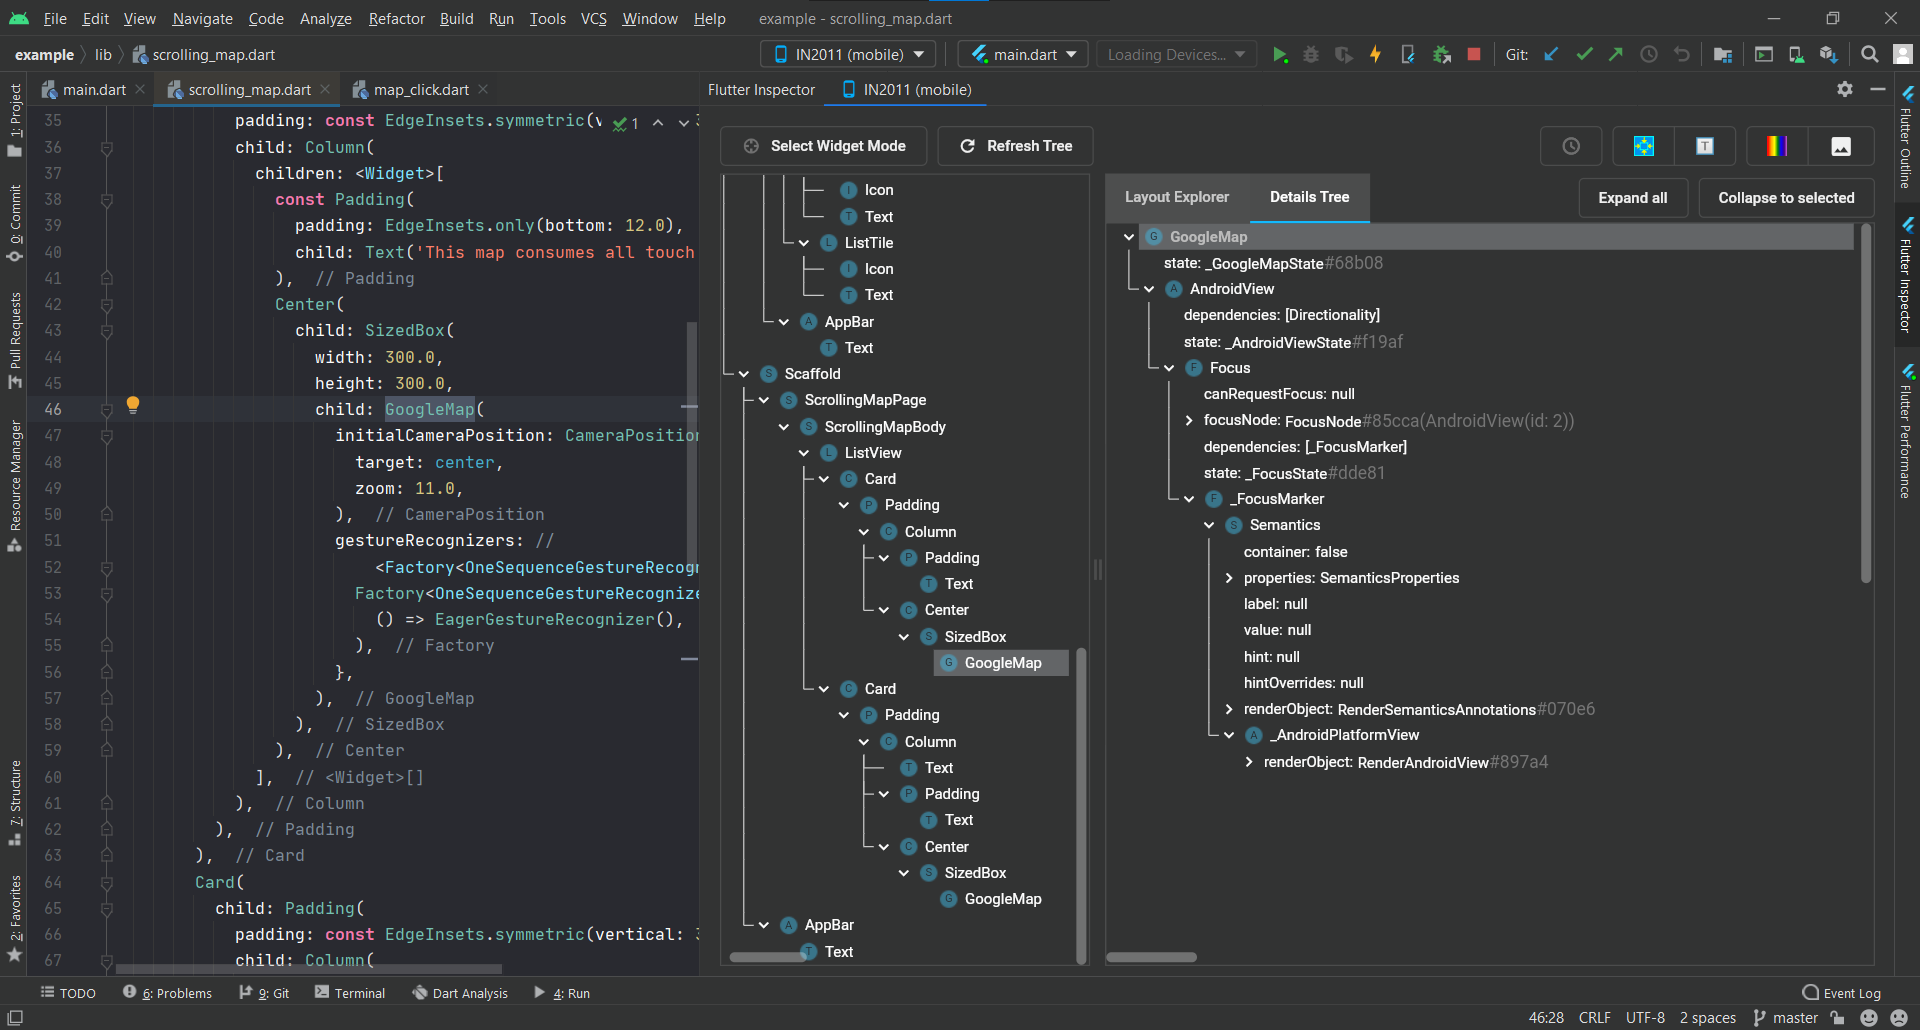Open the Search Everywhere magnifier icon
Screen dimensions: 1920x1030
[1869, 55]
